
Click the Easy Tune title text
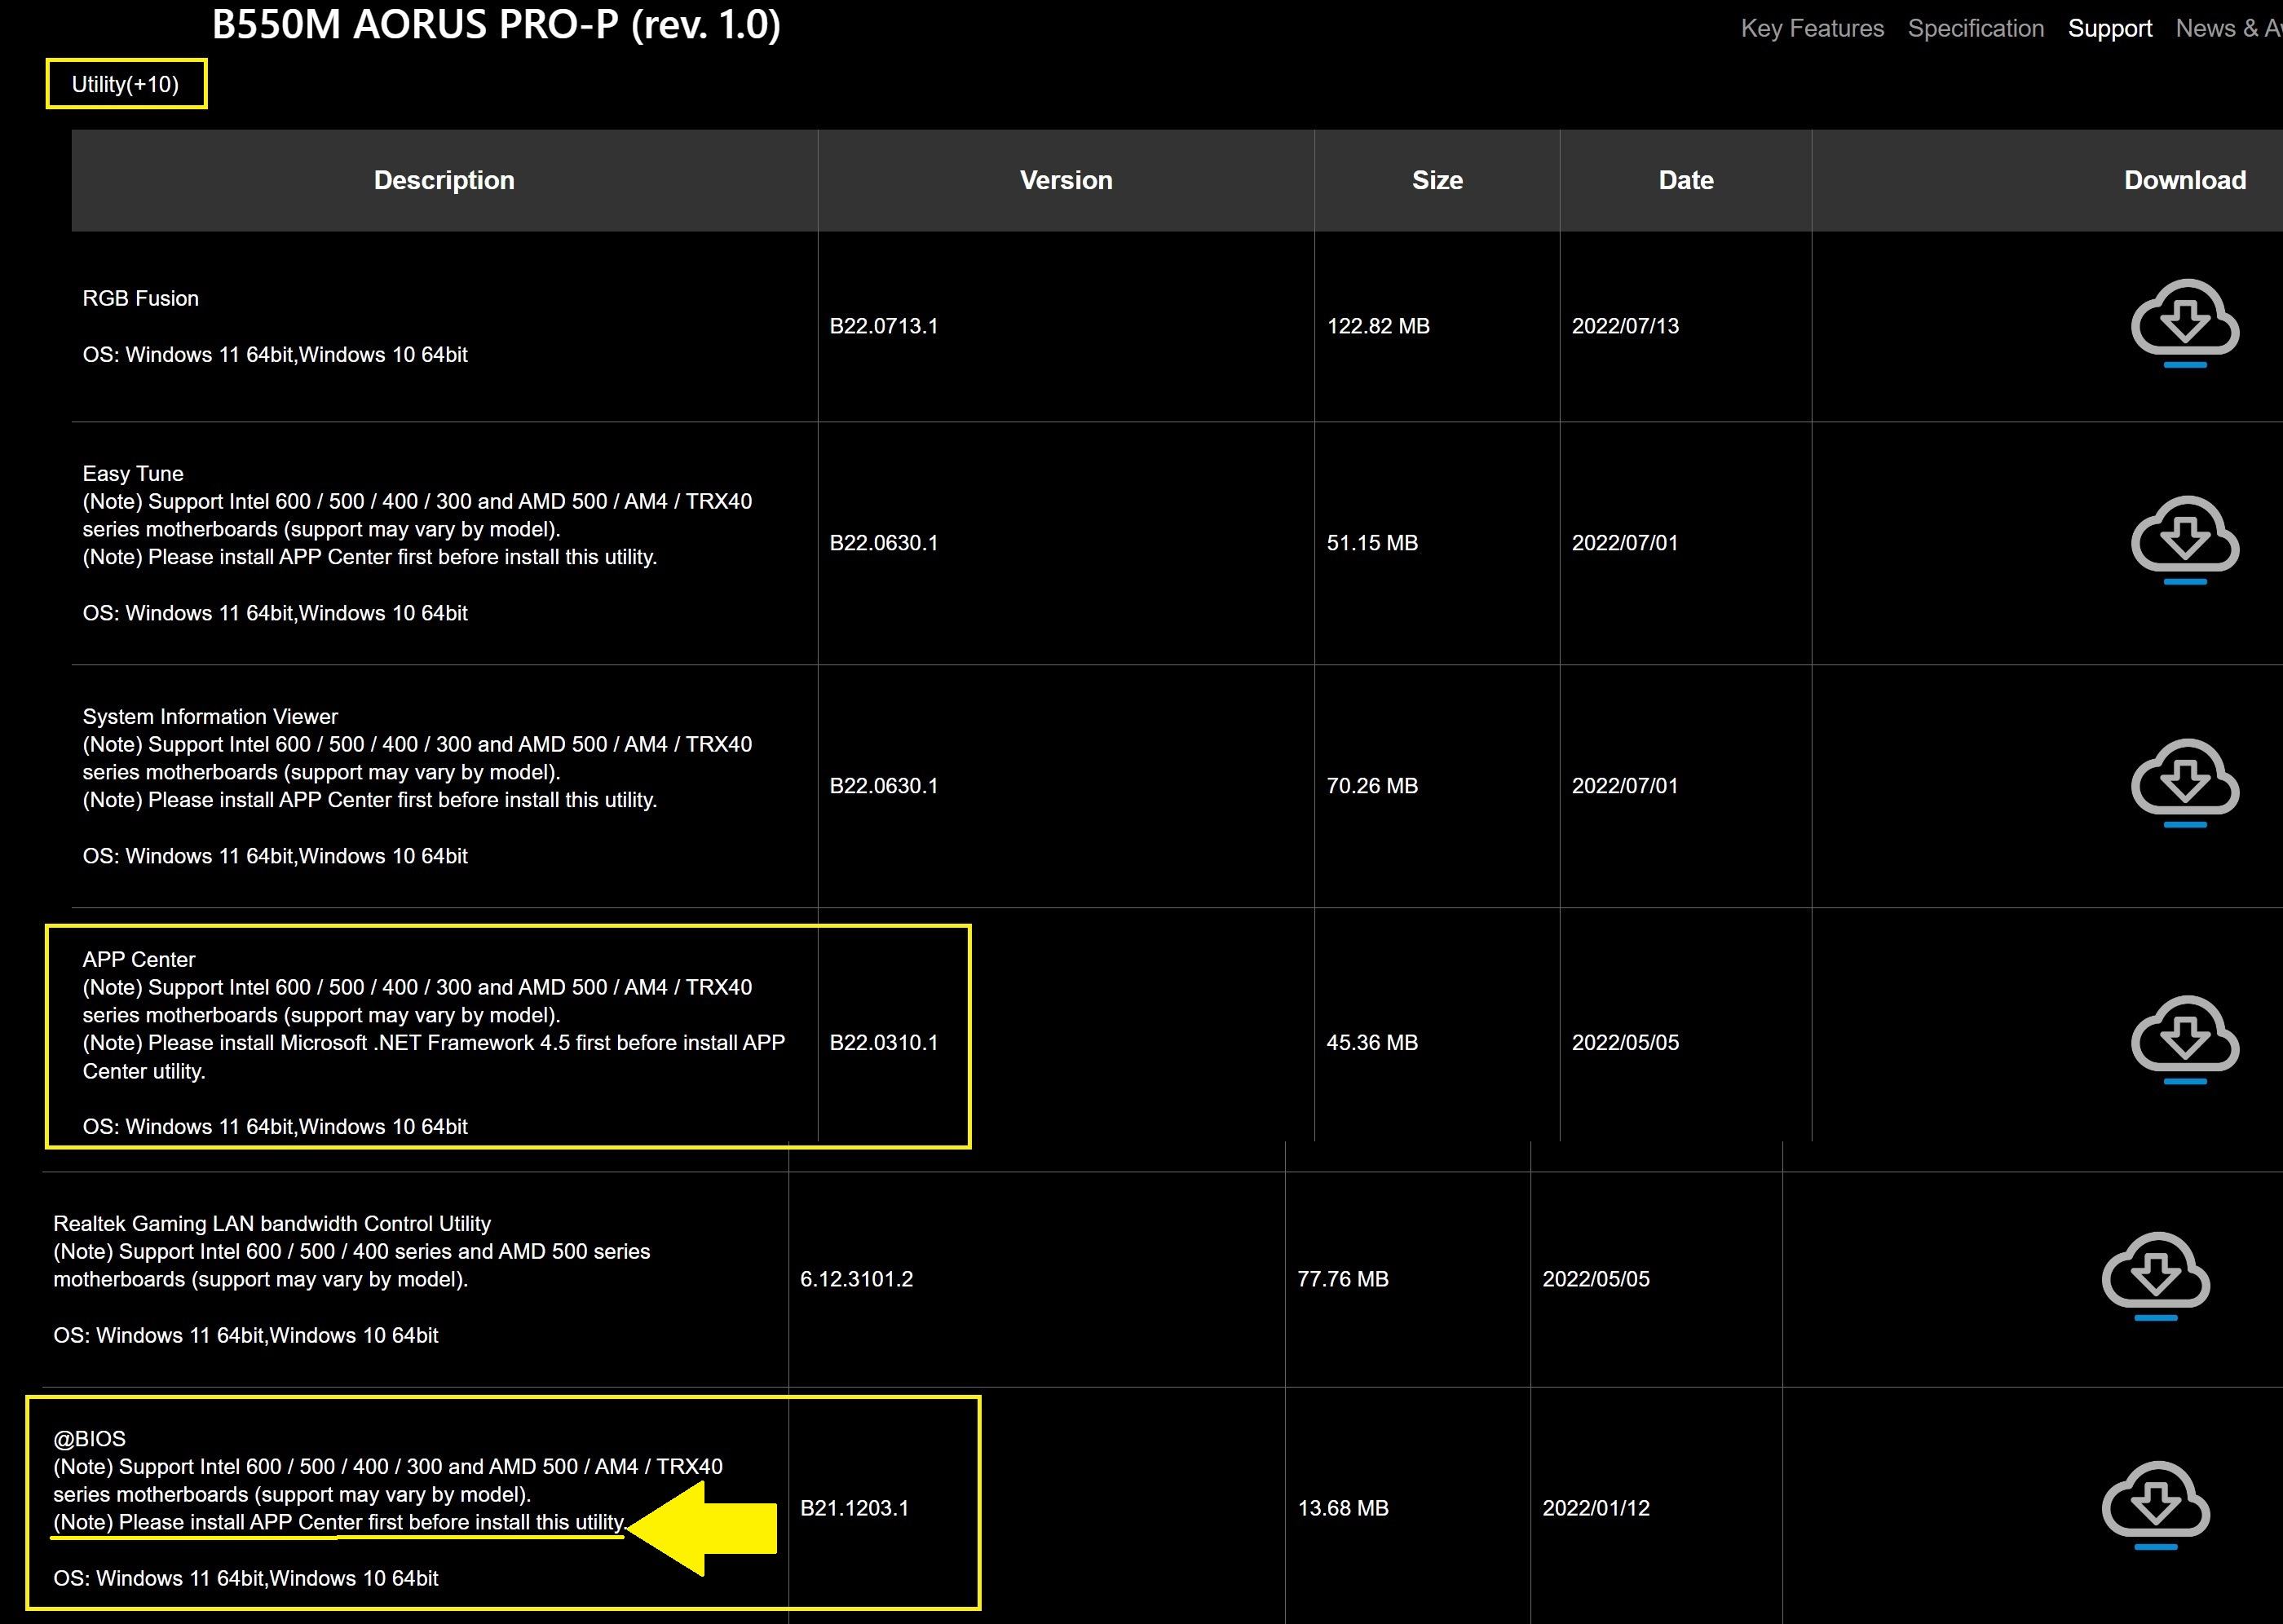pyautogui.click(x=133, y=473)
